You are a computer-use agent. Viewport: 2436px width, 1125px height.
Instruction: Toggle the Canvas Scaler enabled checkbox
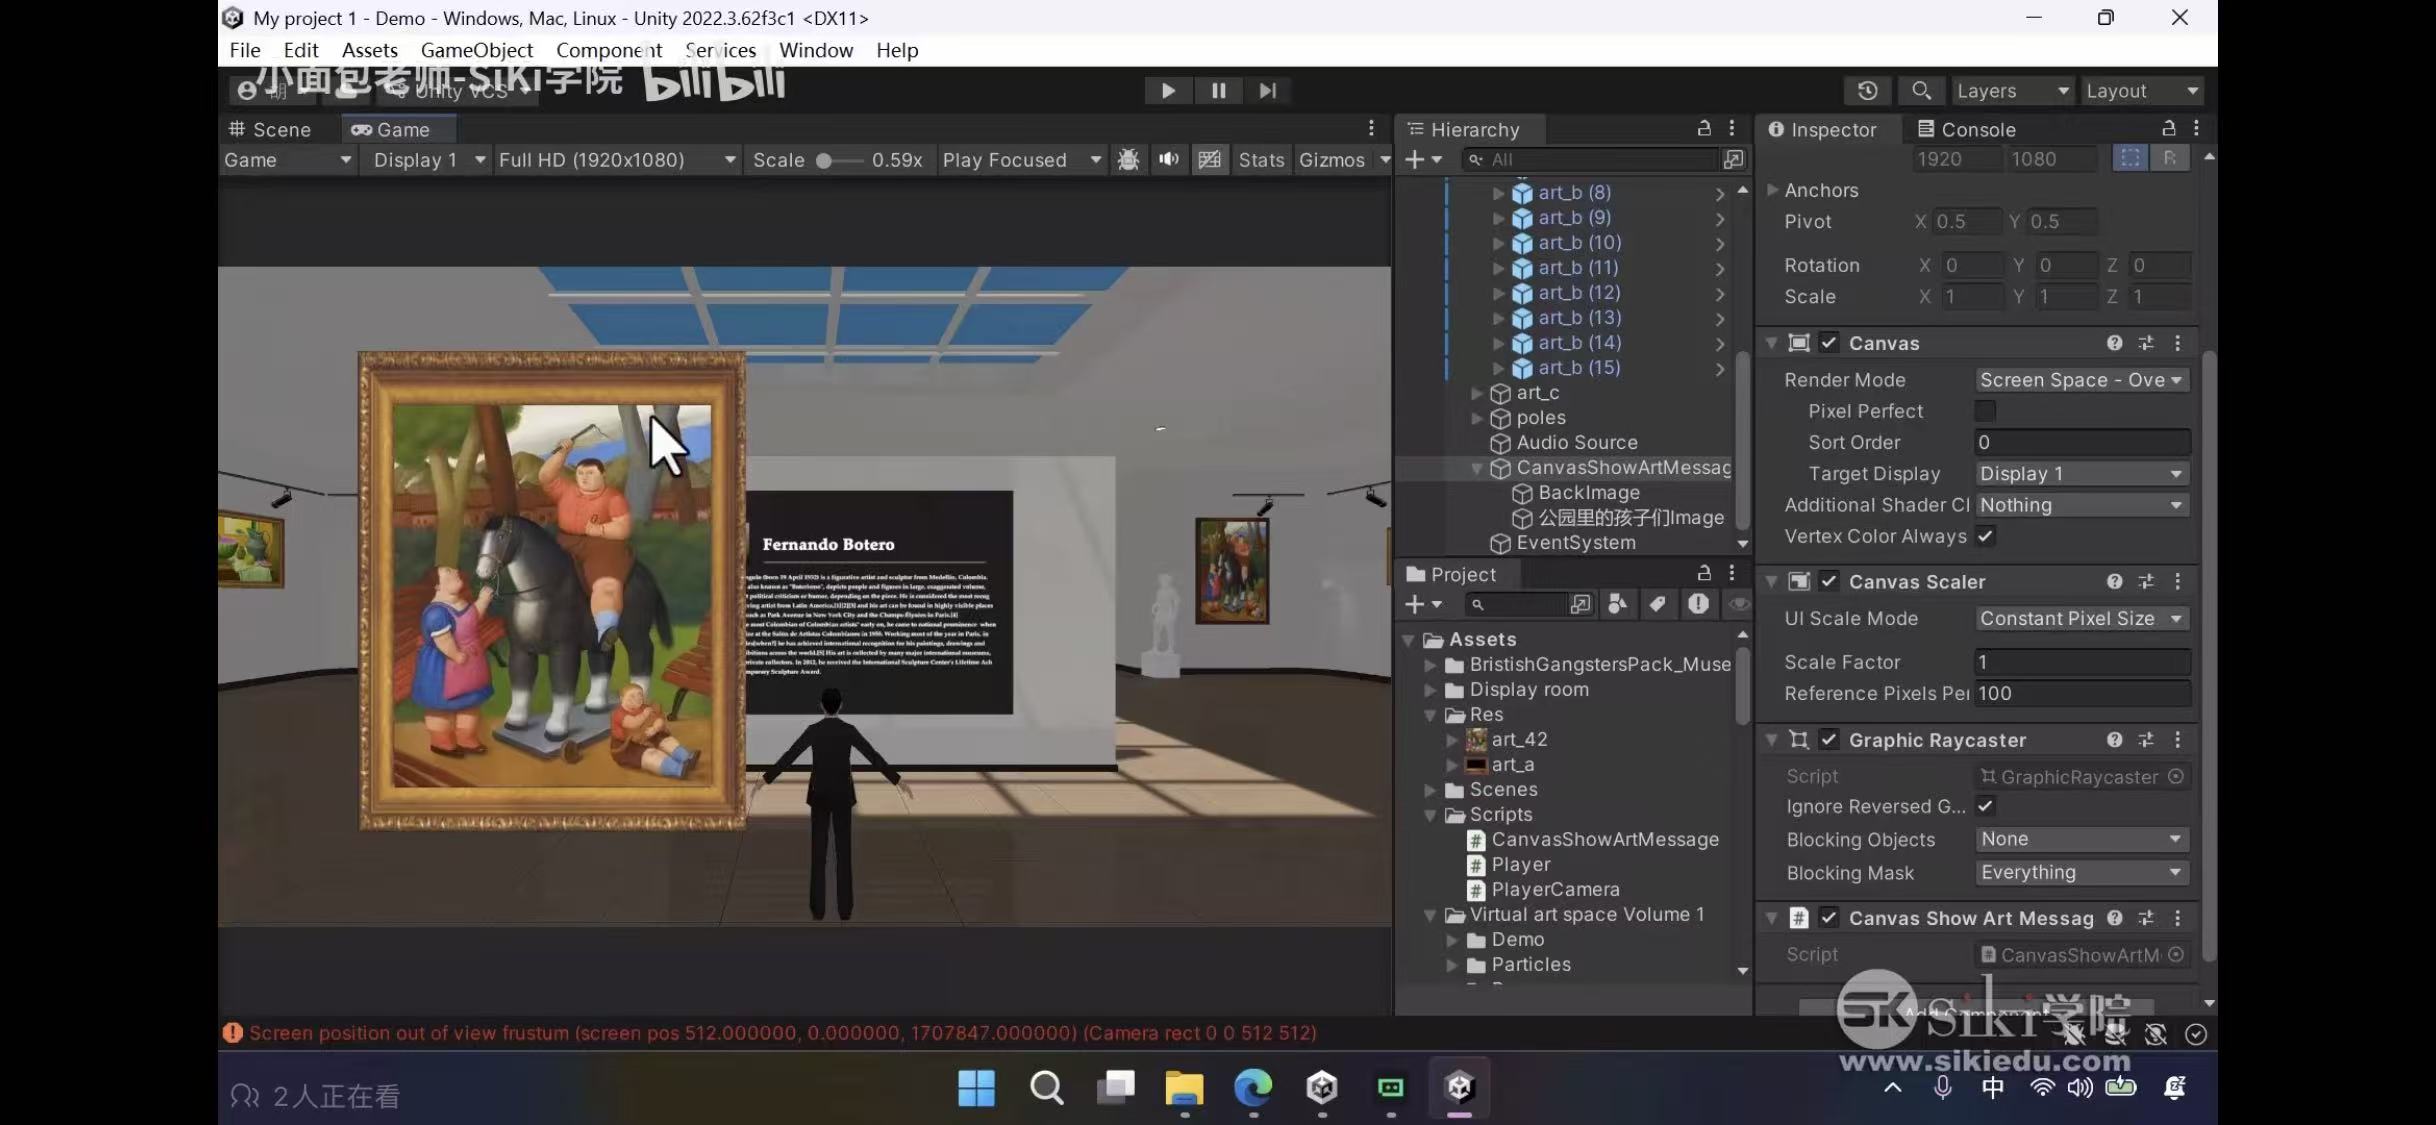1829,582
